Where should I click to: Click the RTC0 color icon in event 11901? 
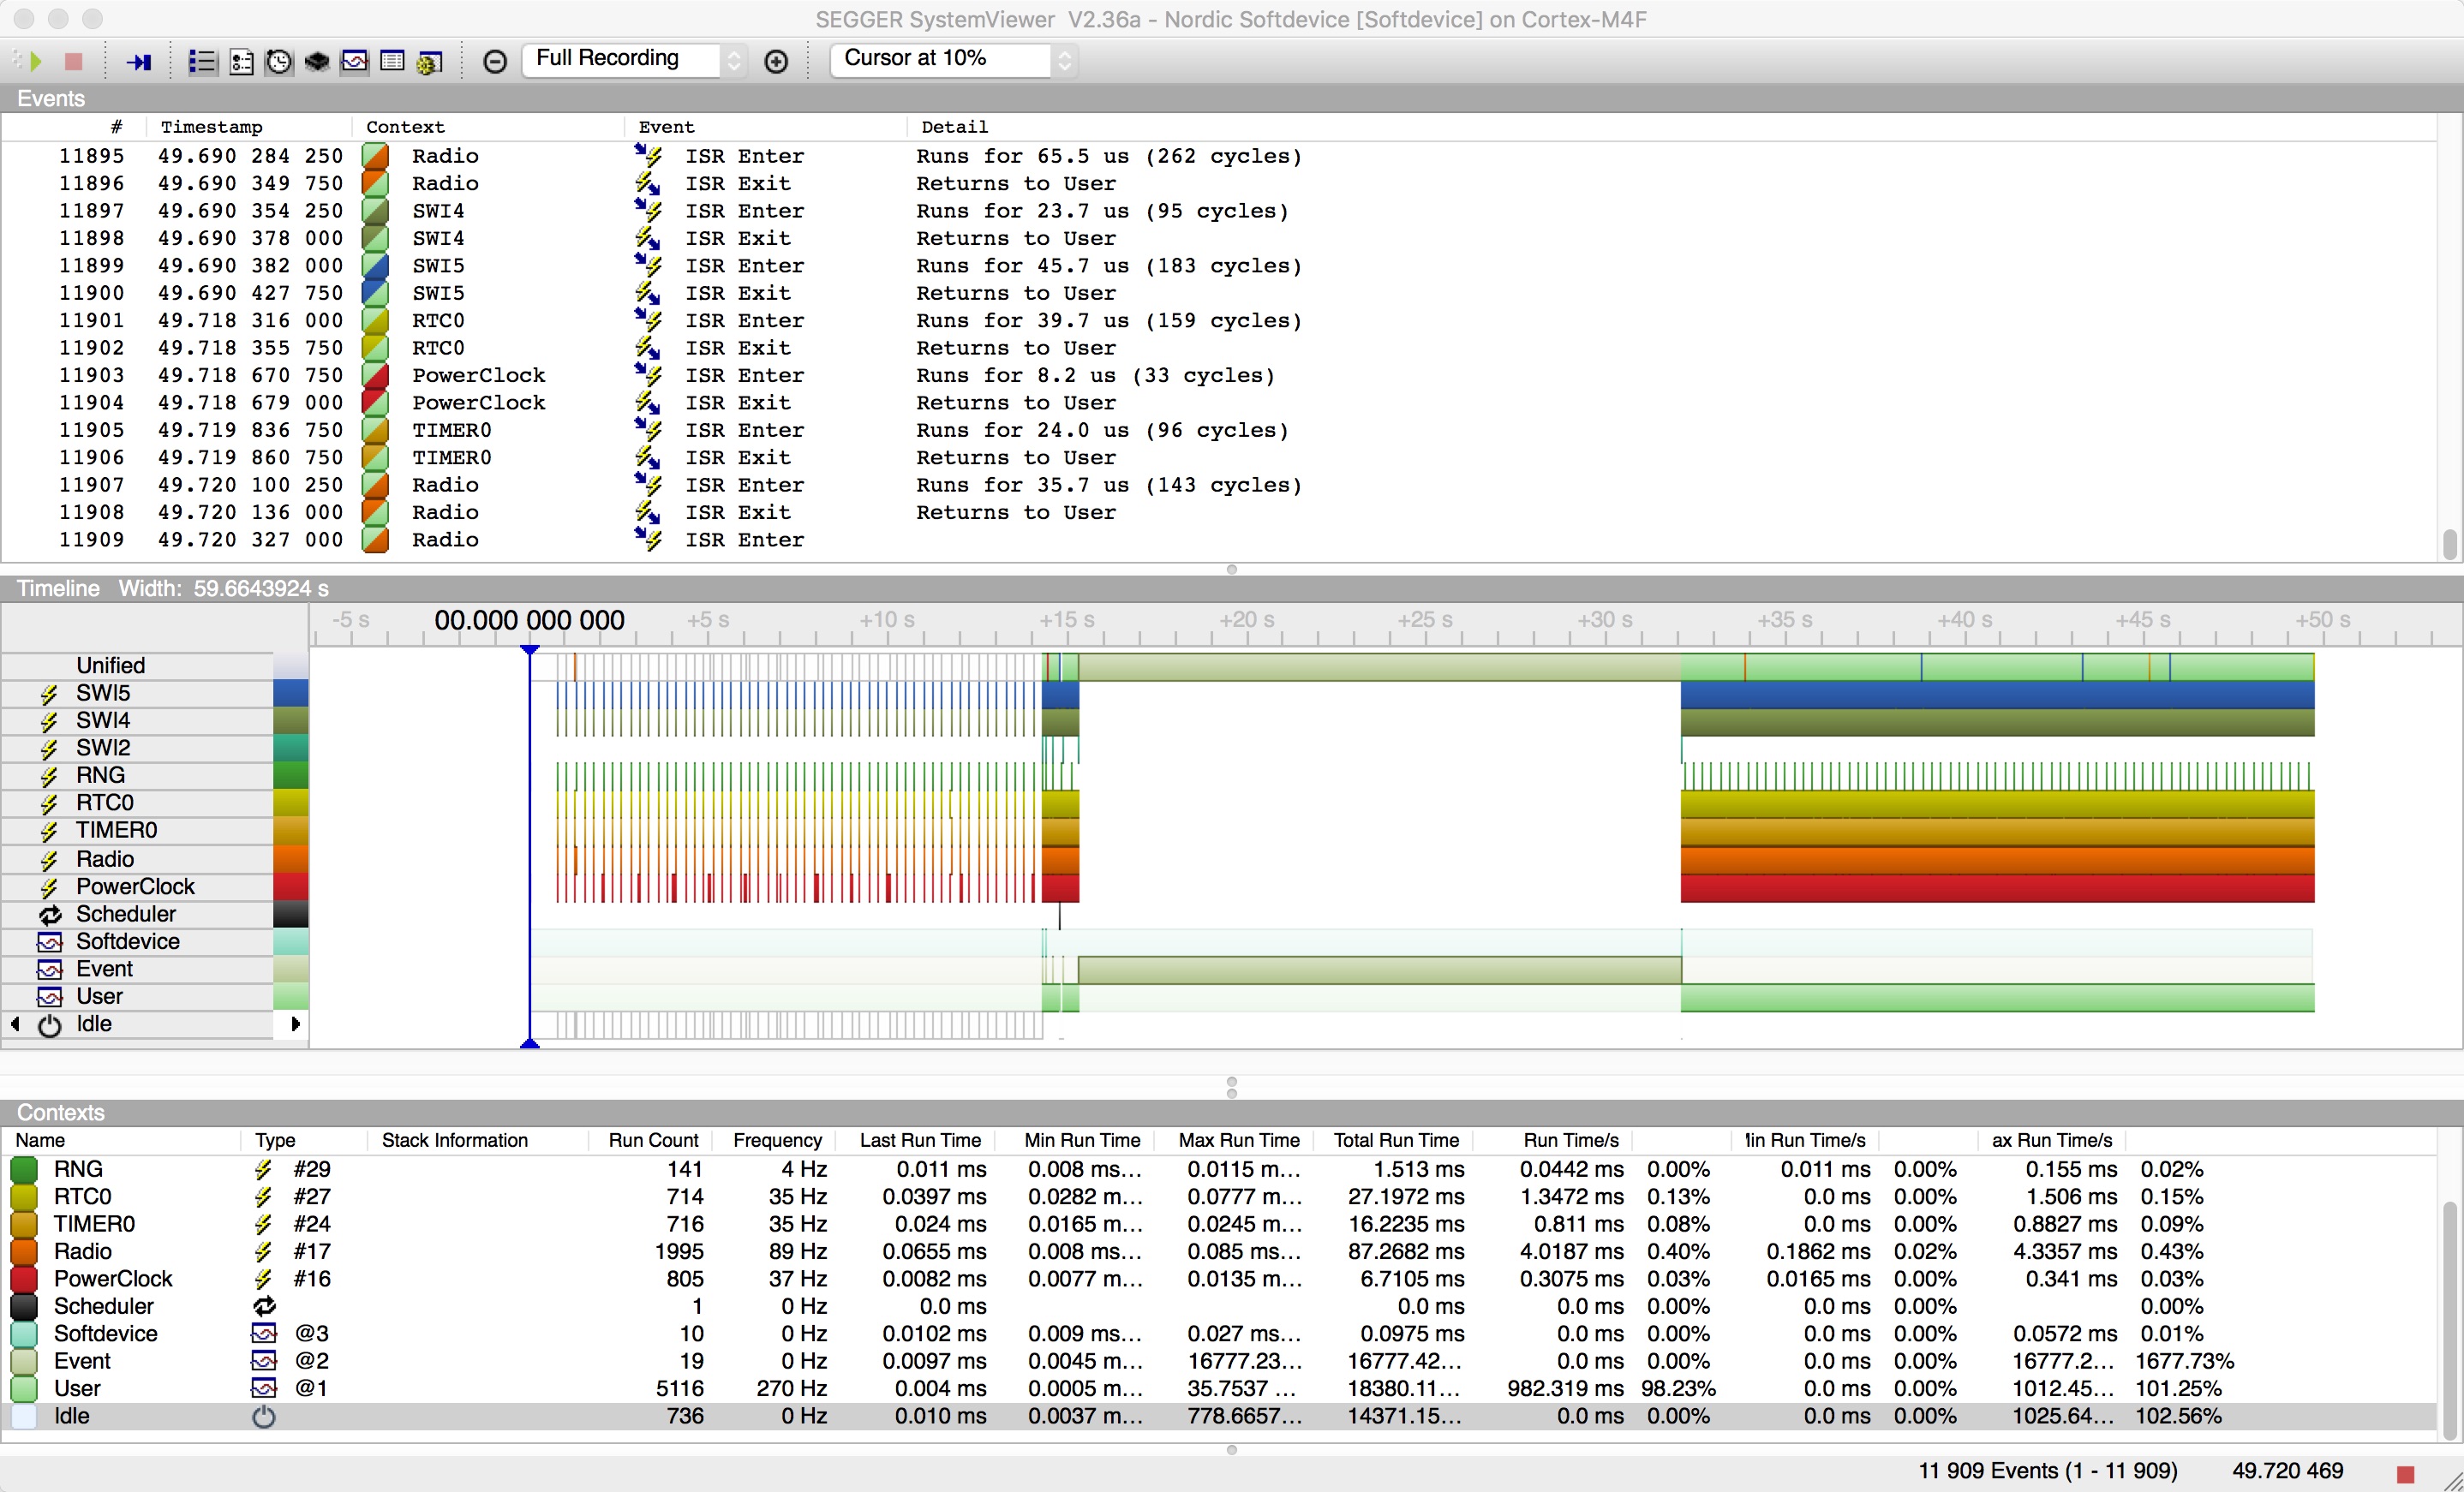[375, 320]
